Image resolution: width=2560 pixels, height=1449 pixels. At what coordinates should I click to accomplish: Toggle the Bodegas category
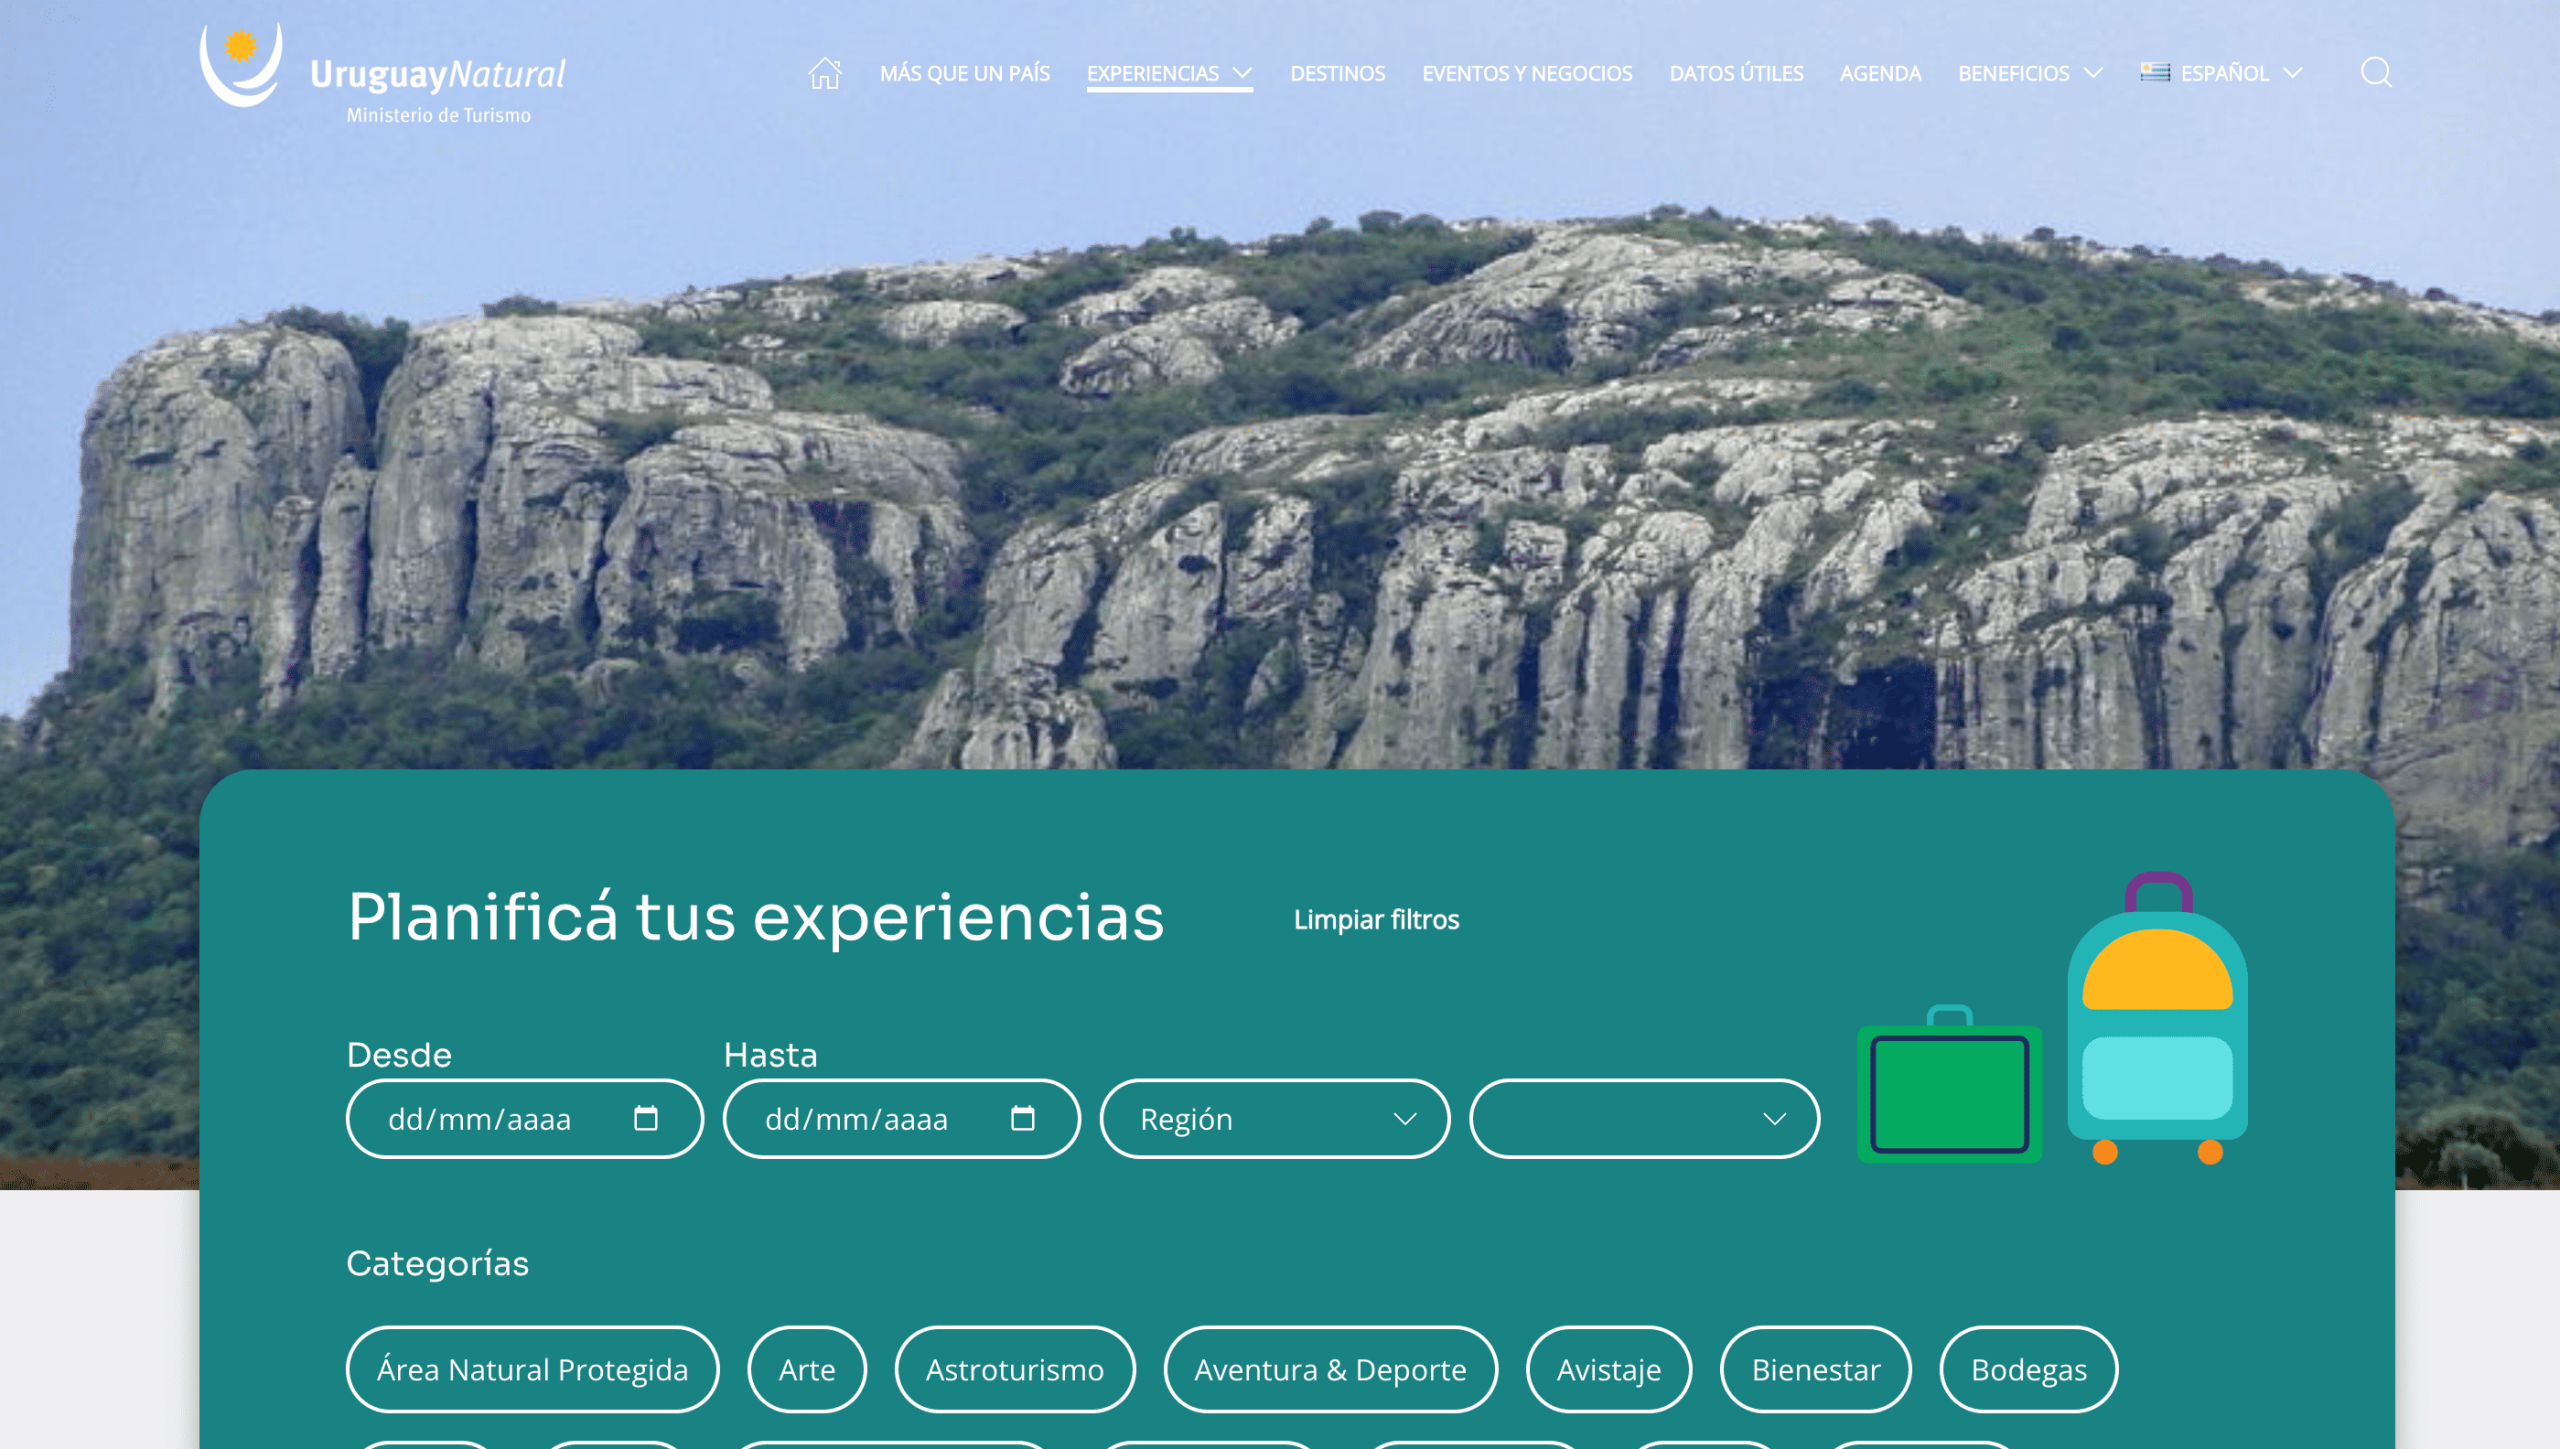pyautogui.click(x=2028, y=1369)
